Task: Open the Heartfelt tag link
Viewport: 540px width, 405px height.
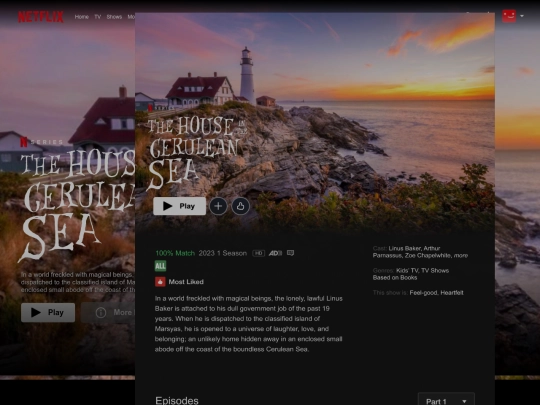Action: click(452, 293)
